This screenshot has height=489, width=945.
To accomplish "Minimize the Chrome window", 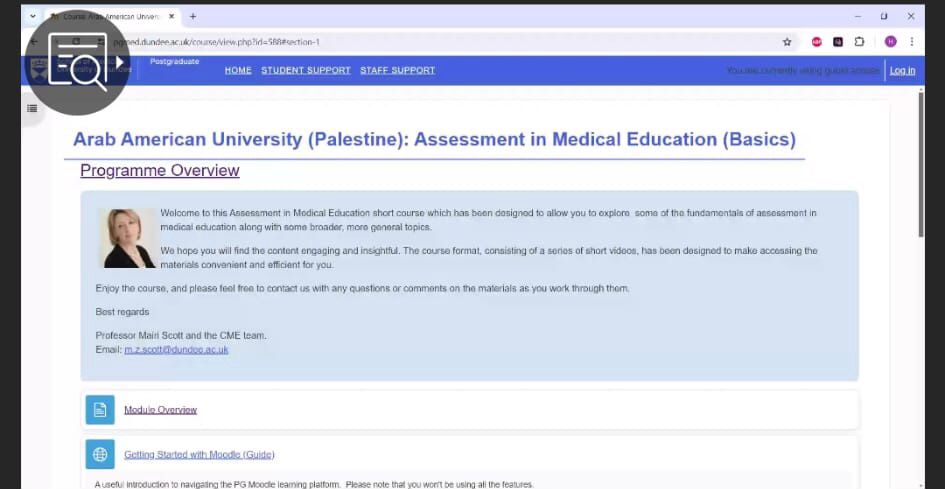I will [858, 16].
